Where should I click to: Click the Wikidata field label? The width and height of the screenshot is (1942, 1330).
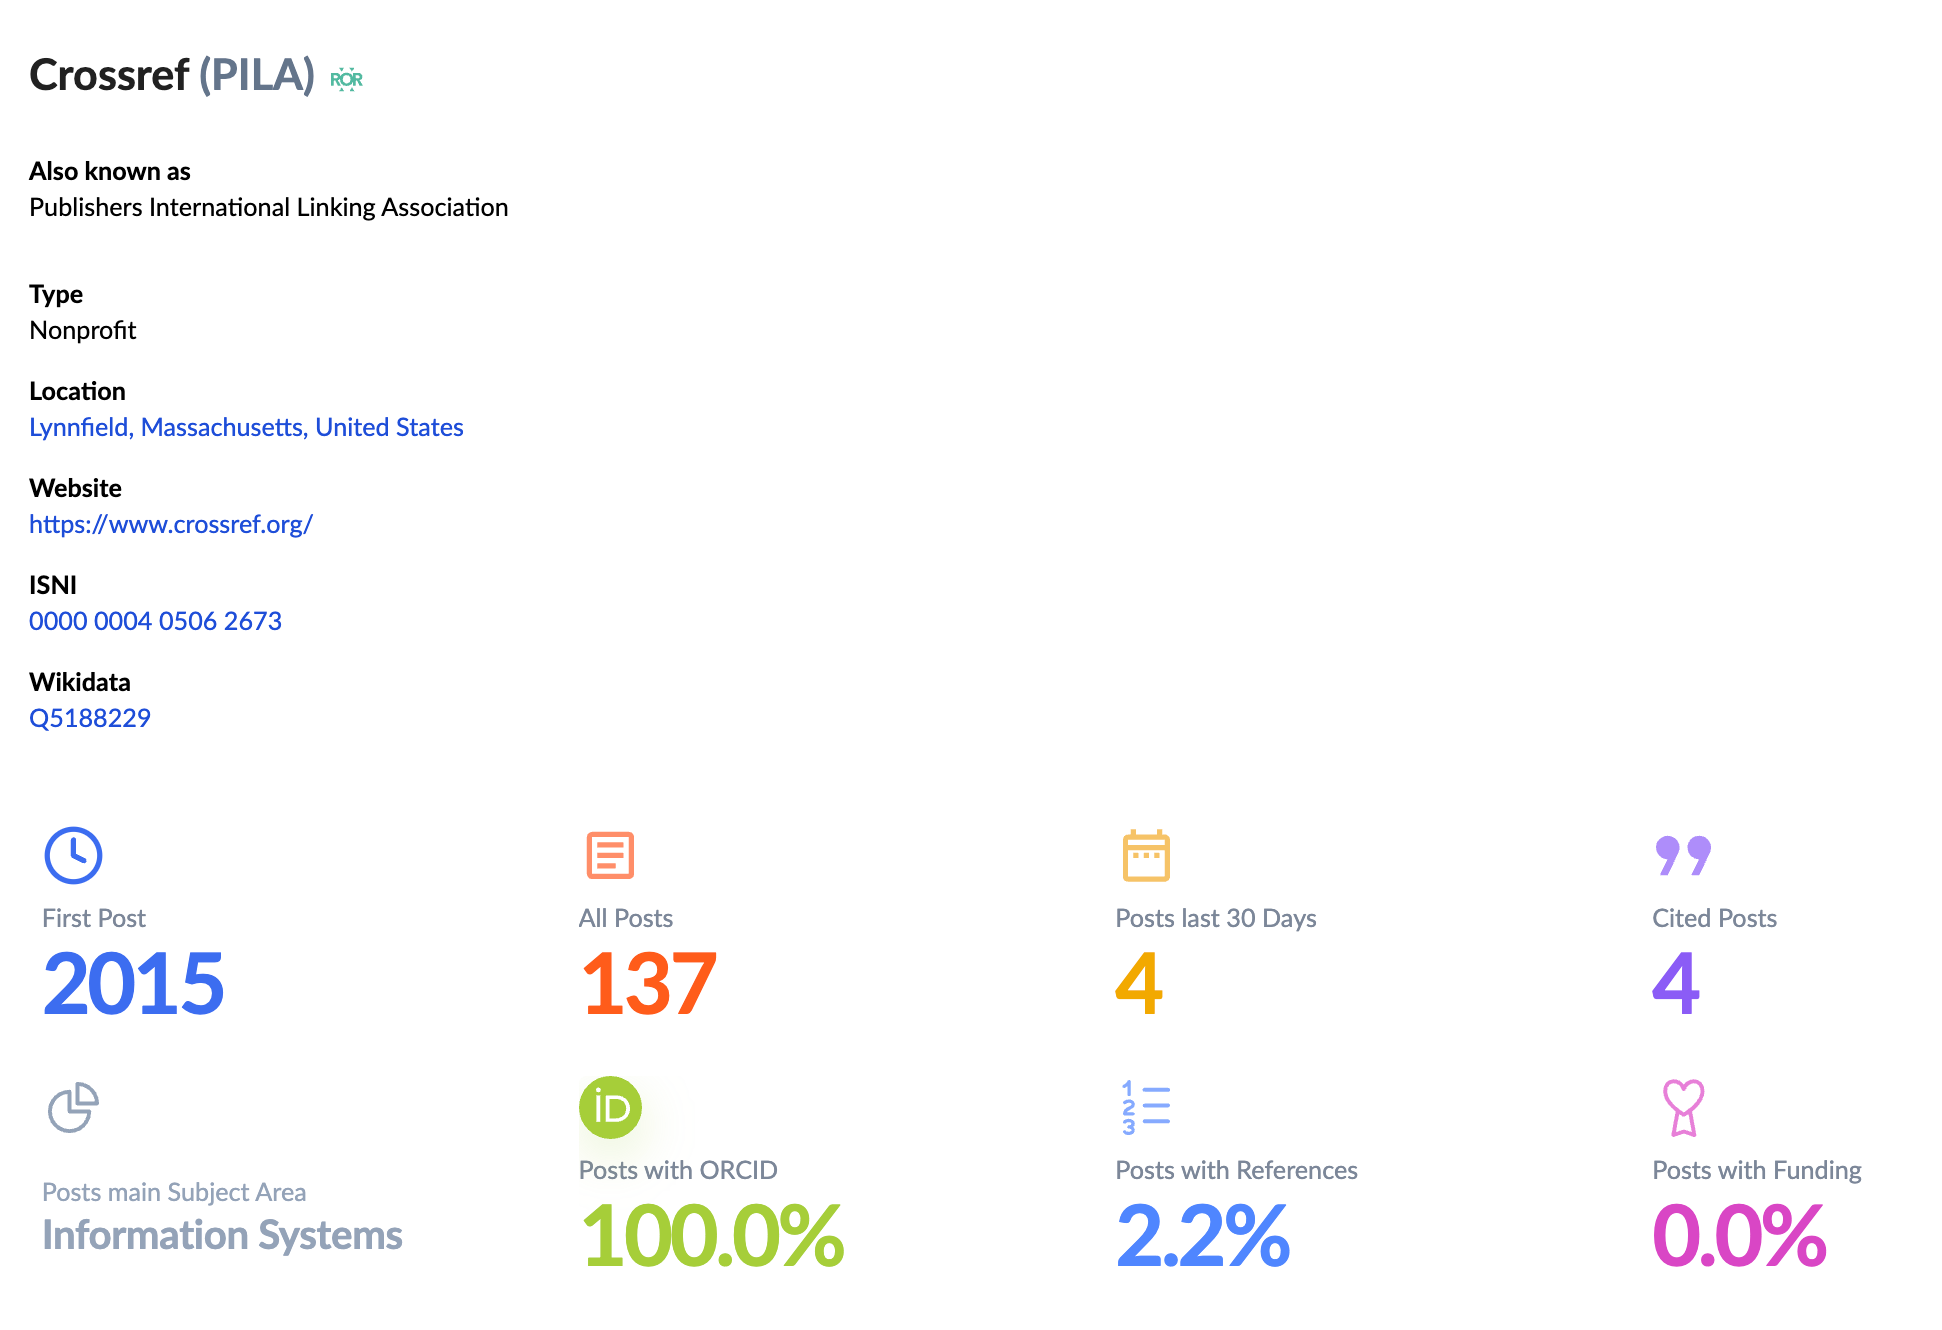(80, 682)
